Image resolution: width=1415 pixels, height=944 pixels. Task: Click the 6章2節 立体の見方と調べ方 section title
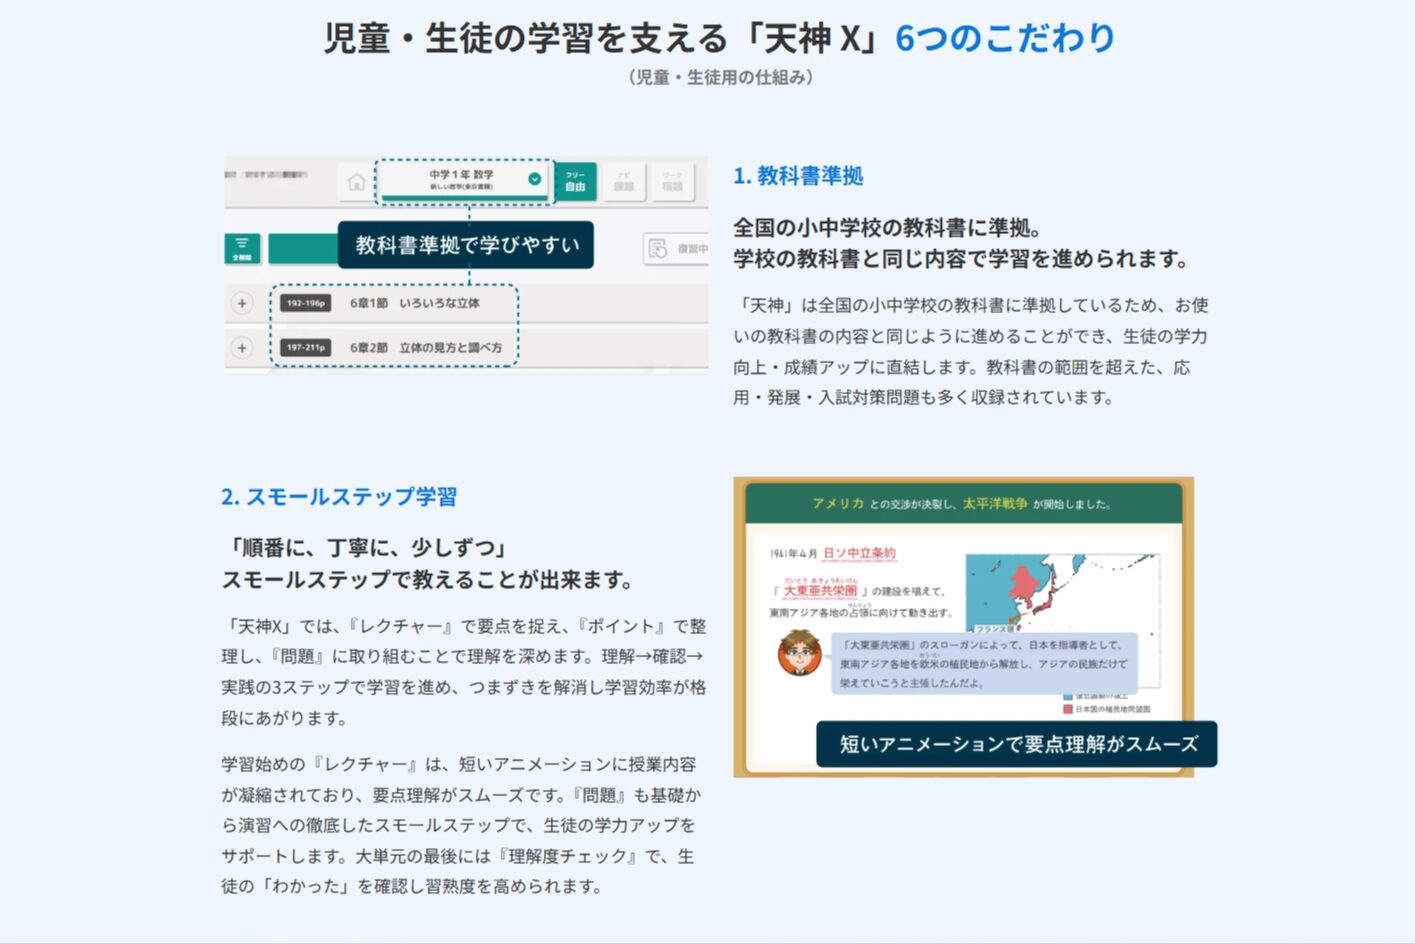[425, 347]
